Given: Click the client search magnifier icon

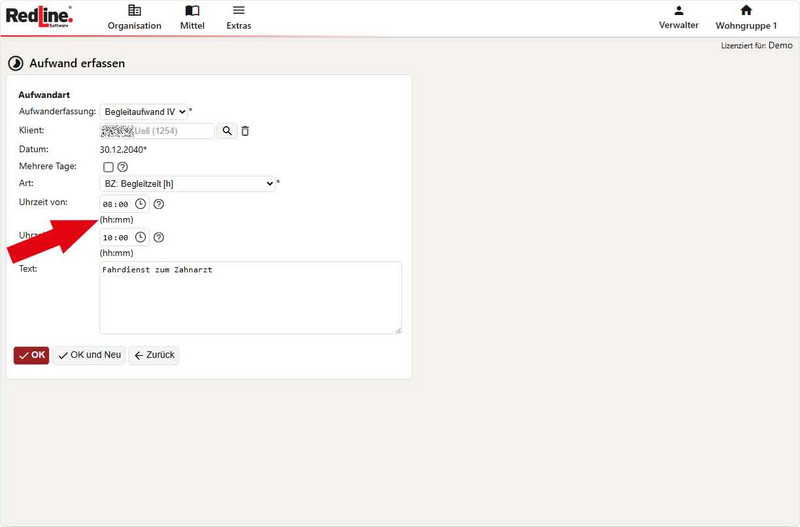Looking at the screenshot, I should click(227, 131).
